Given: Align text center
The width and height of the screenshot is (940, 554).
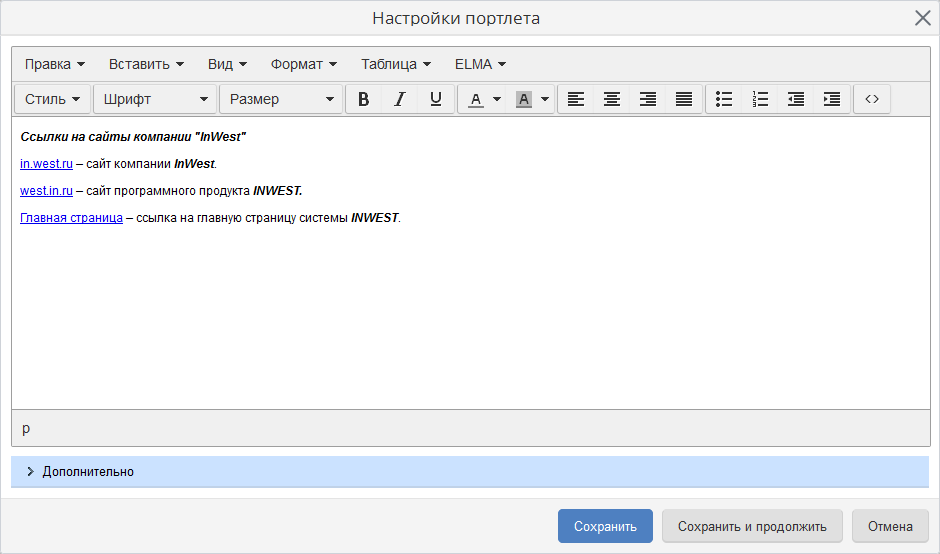Looking at the screenshot, I should point(611,99).
